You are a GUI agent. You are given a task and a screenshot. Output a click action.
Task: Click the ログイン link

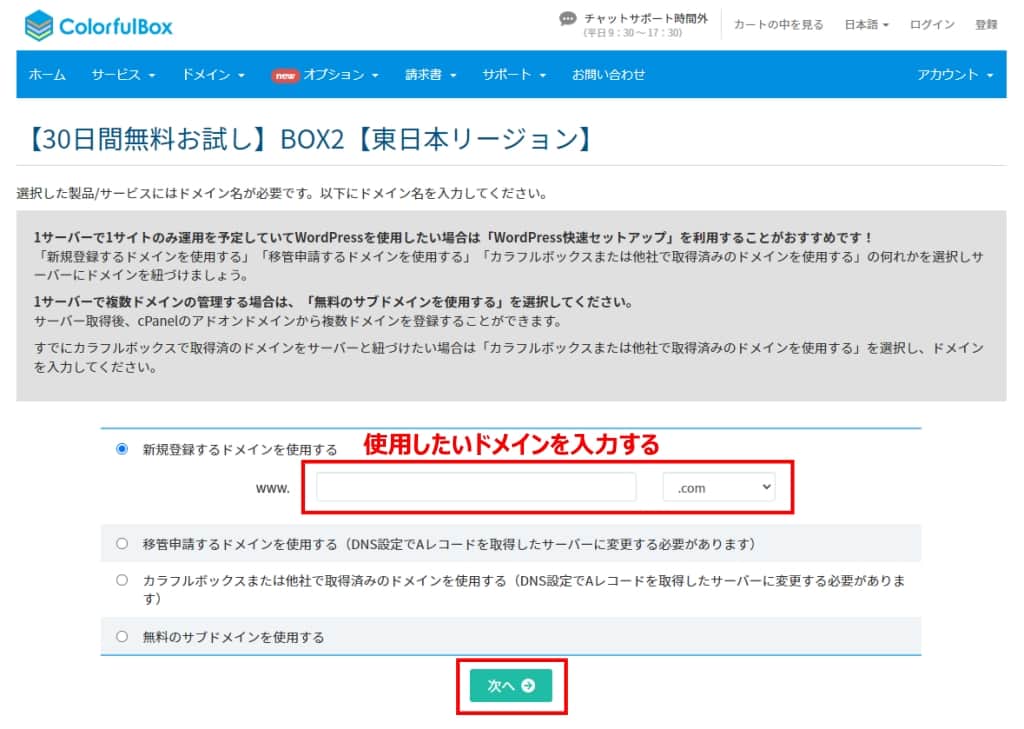click(932, 25)
